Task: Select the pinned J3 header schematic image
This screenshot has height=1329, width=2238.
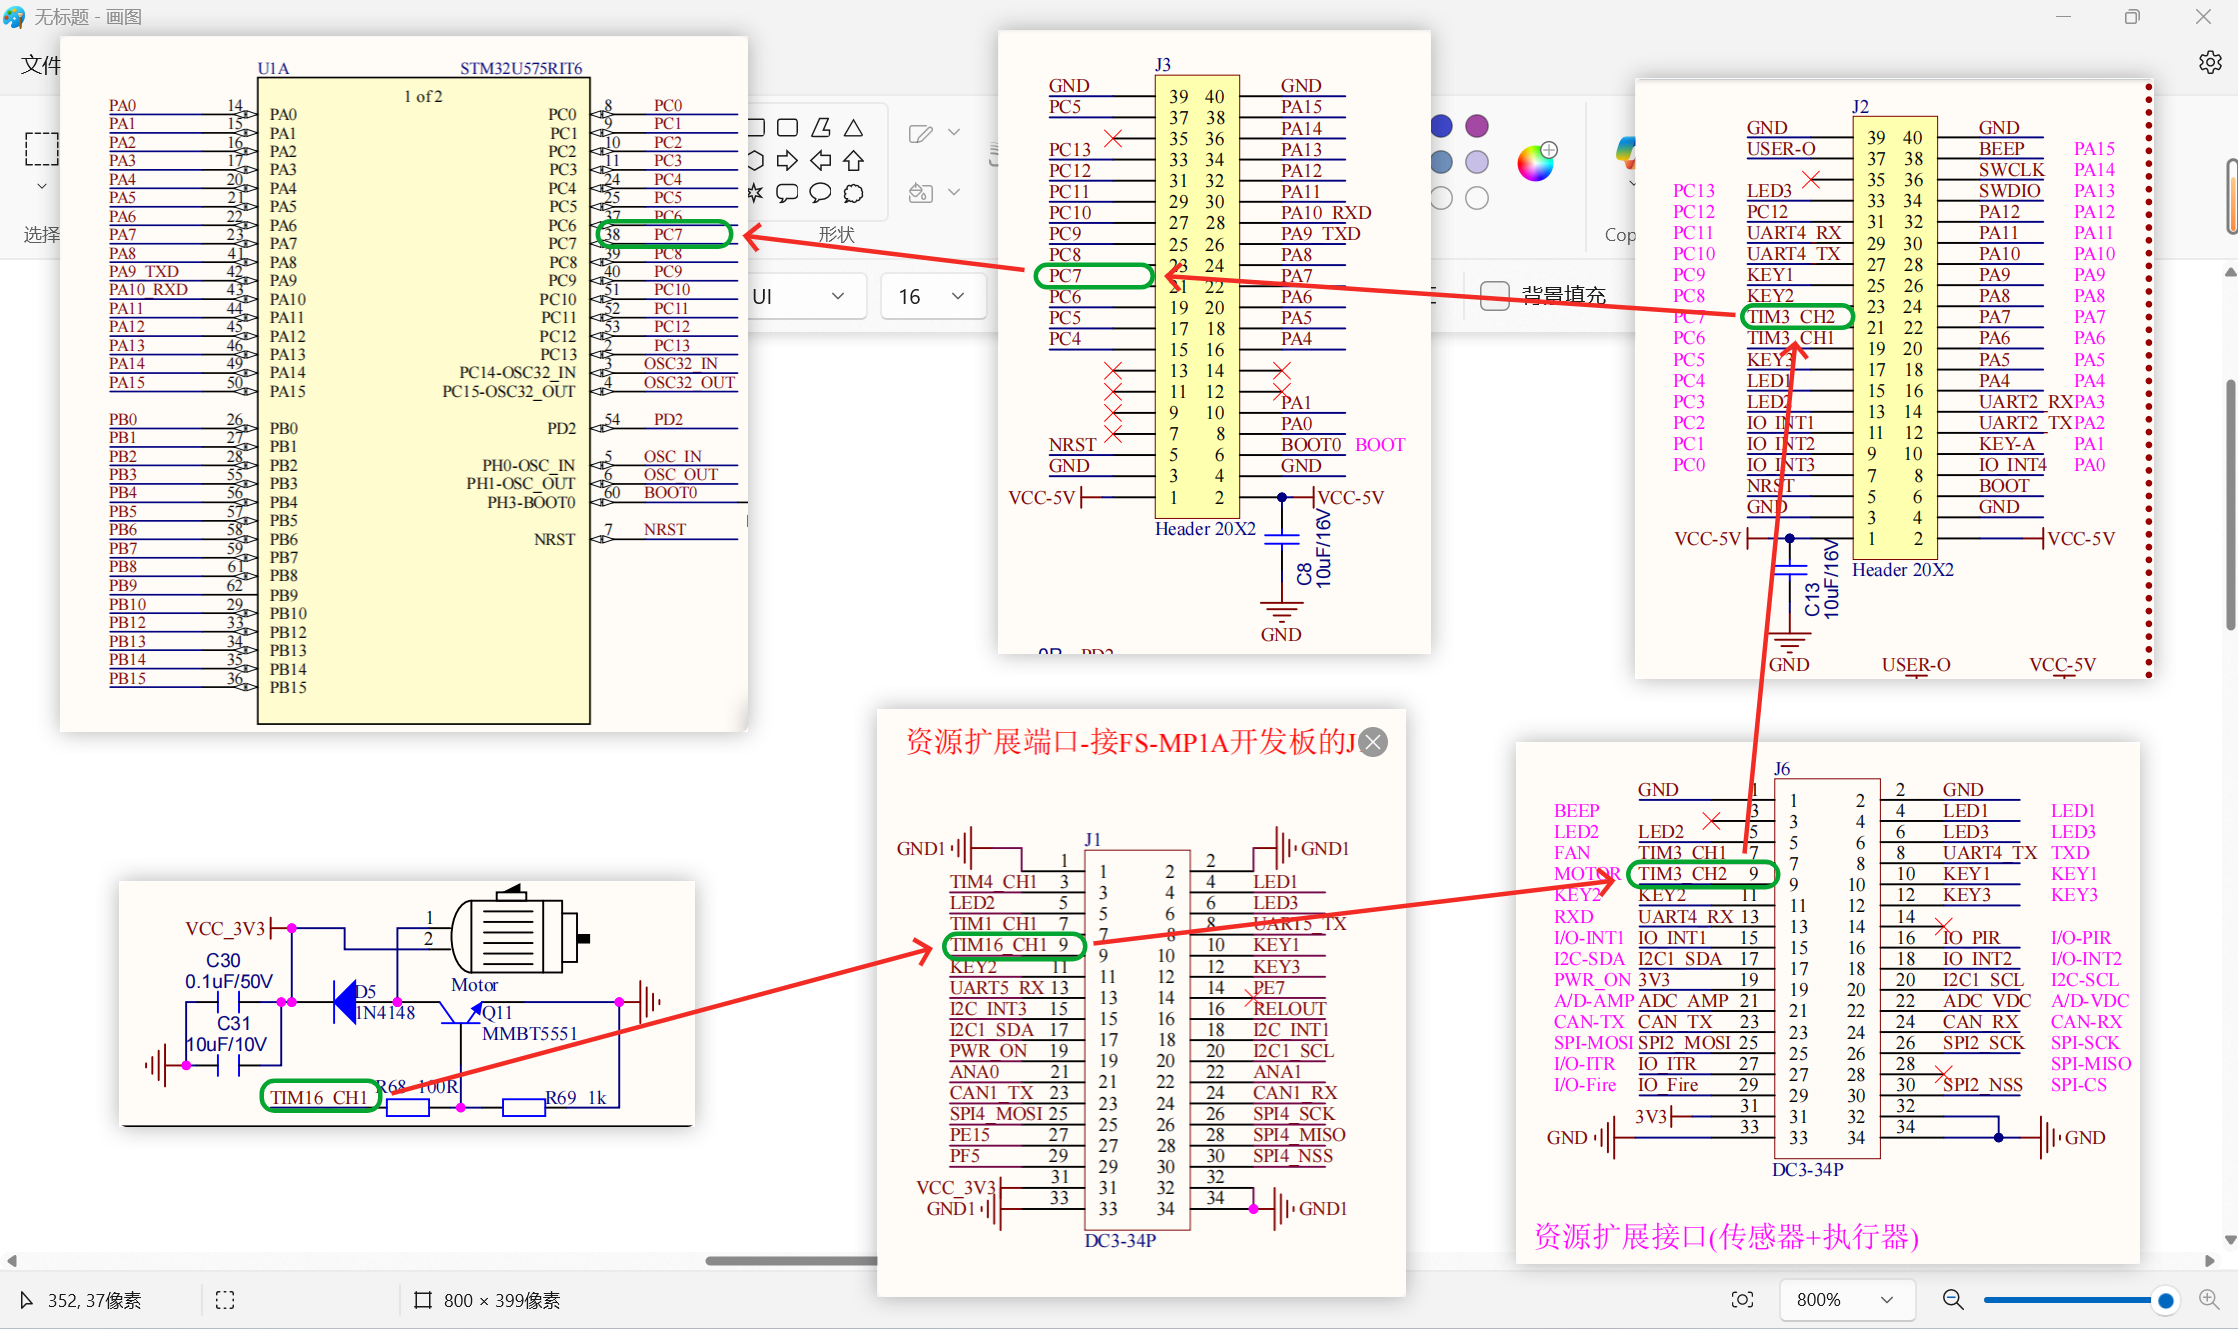Action: (x=1214, y=342)
